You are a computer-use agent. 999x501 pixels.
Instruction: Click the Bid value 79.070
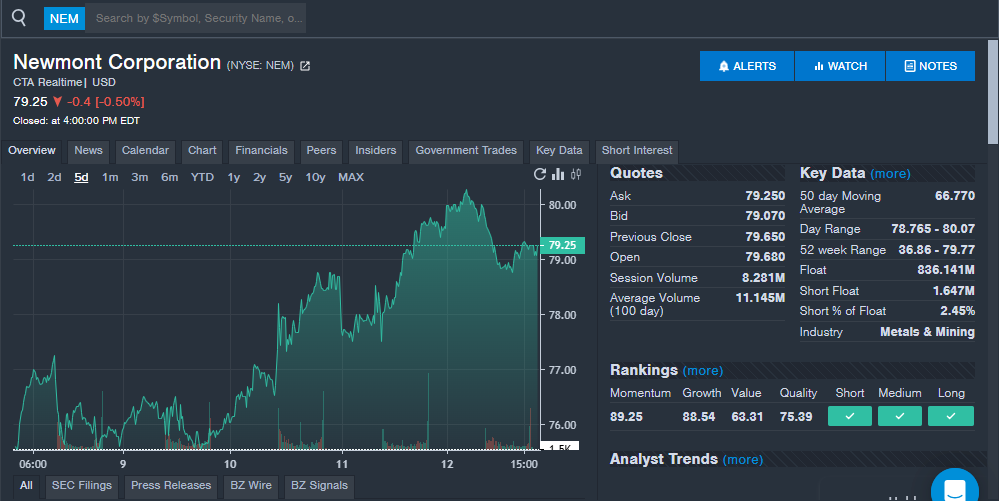click(x=765, y=216)
